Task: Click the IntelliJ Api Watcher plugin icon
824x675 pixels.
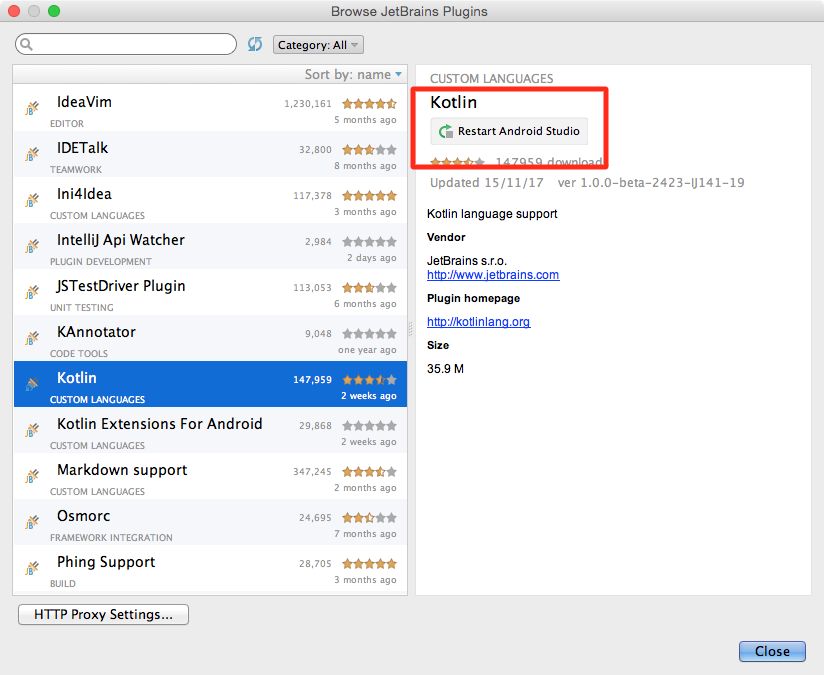Action: (32, 246)
